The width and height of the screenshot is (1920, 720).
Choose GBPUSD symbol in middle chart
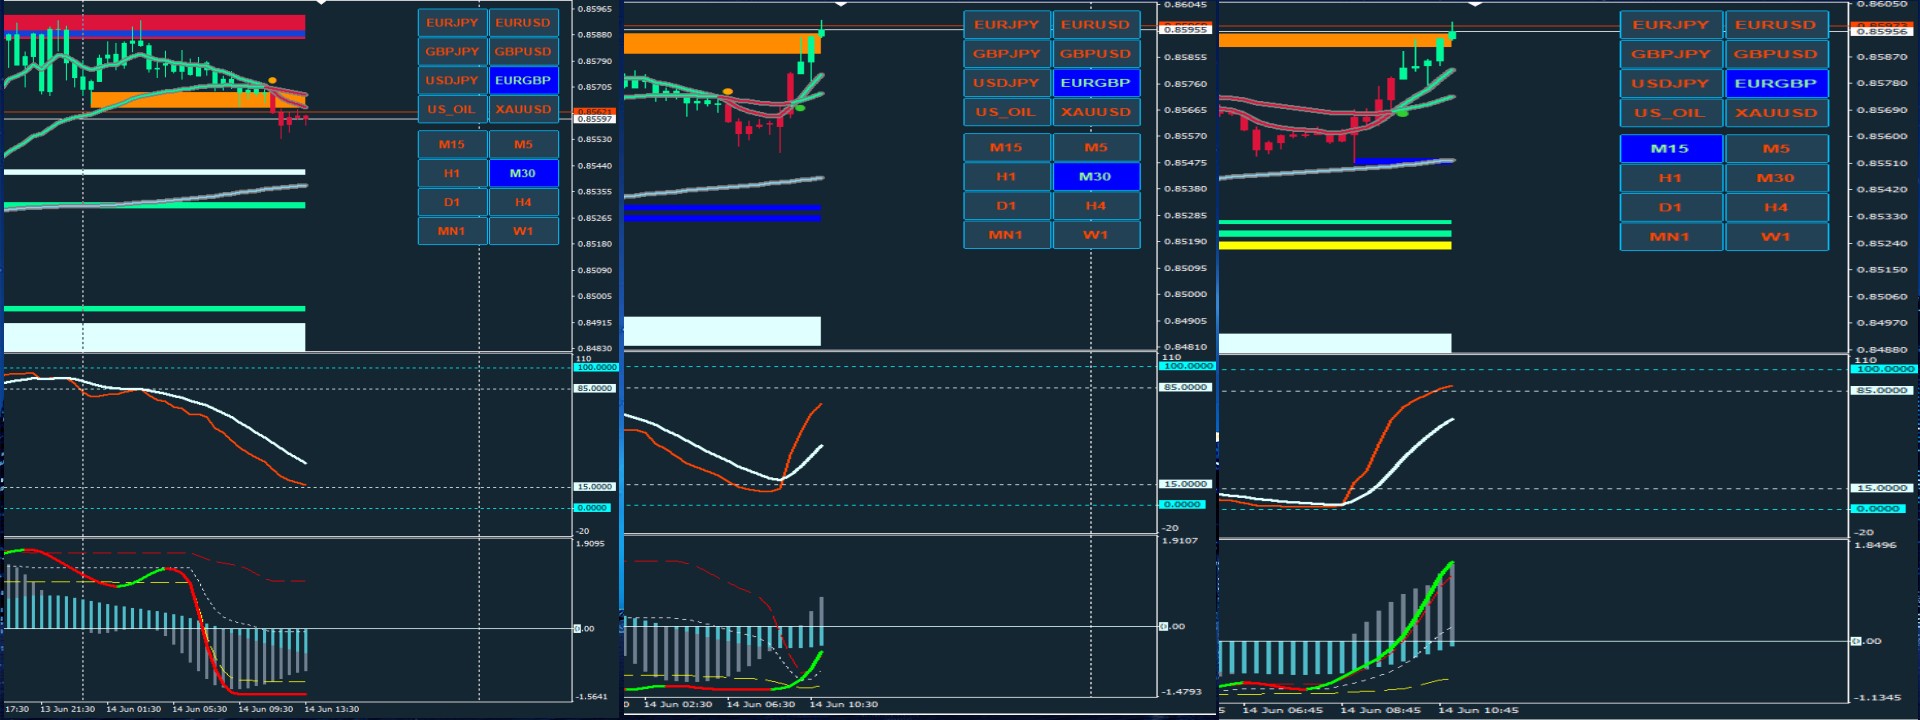(x=1096, y=54)
